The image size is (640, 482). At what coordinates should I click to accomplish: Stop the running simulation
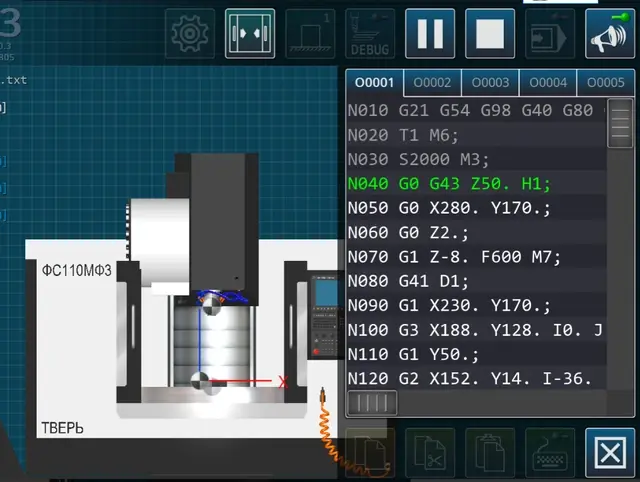point(489,33)
